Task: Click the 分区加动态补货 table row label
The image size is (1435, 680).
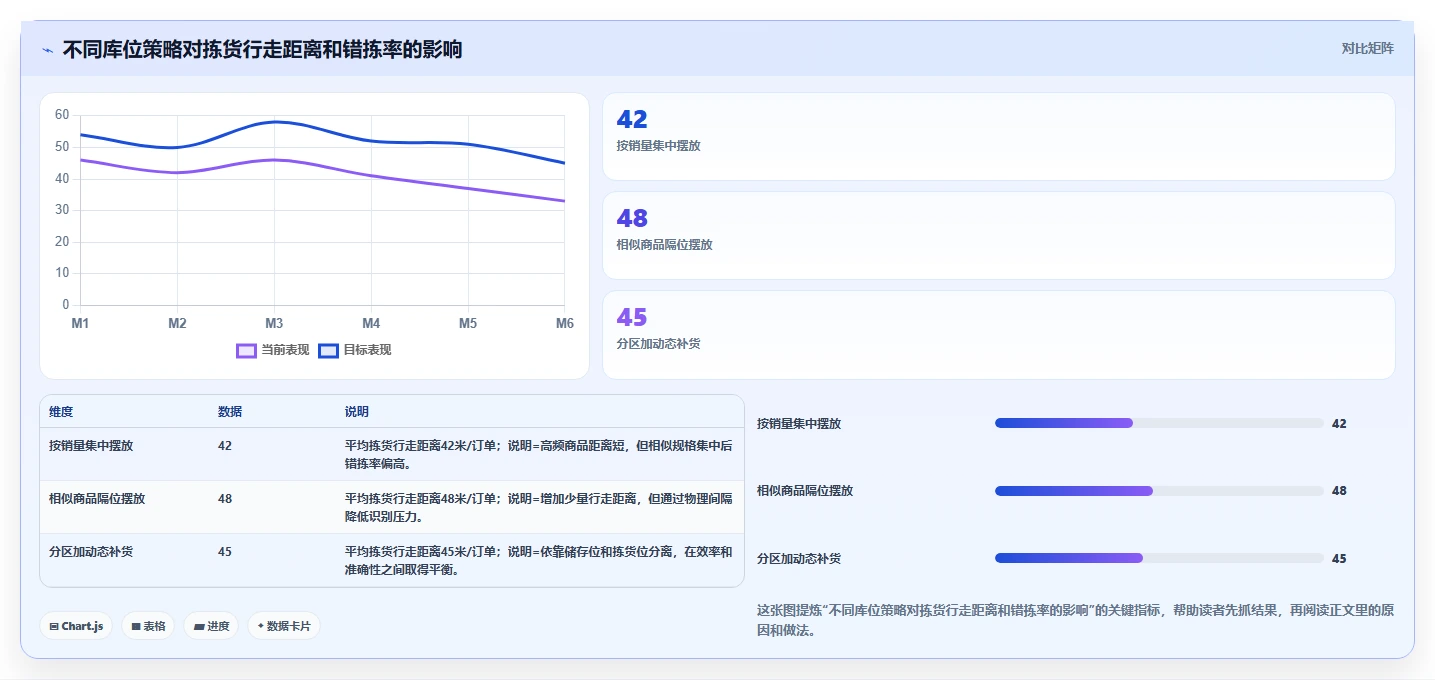Action: coord(91,551)
